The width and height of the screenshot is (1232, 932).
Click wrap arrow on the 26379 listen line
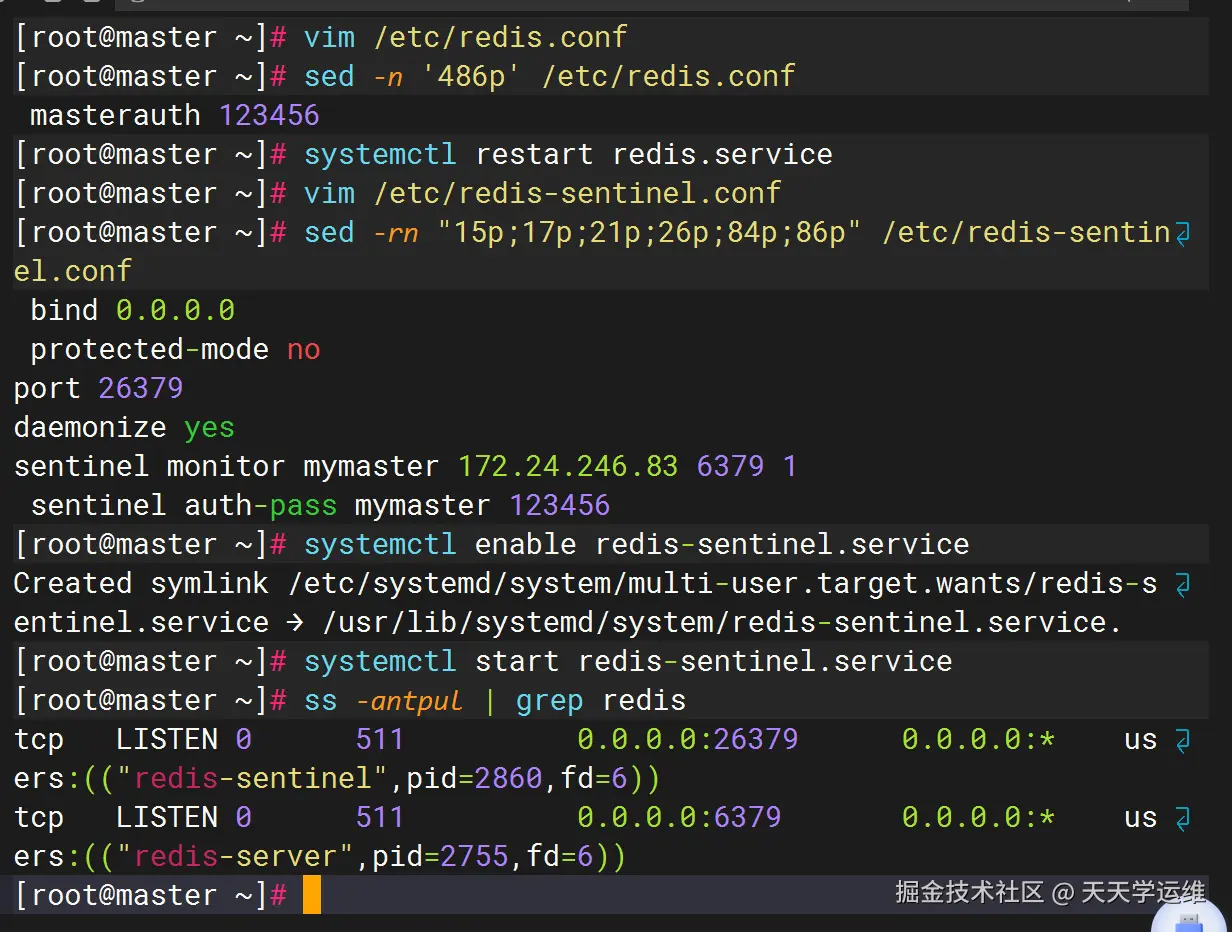[1182, 741]
